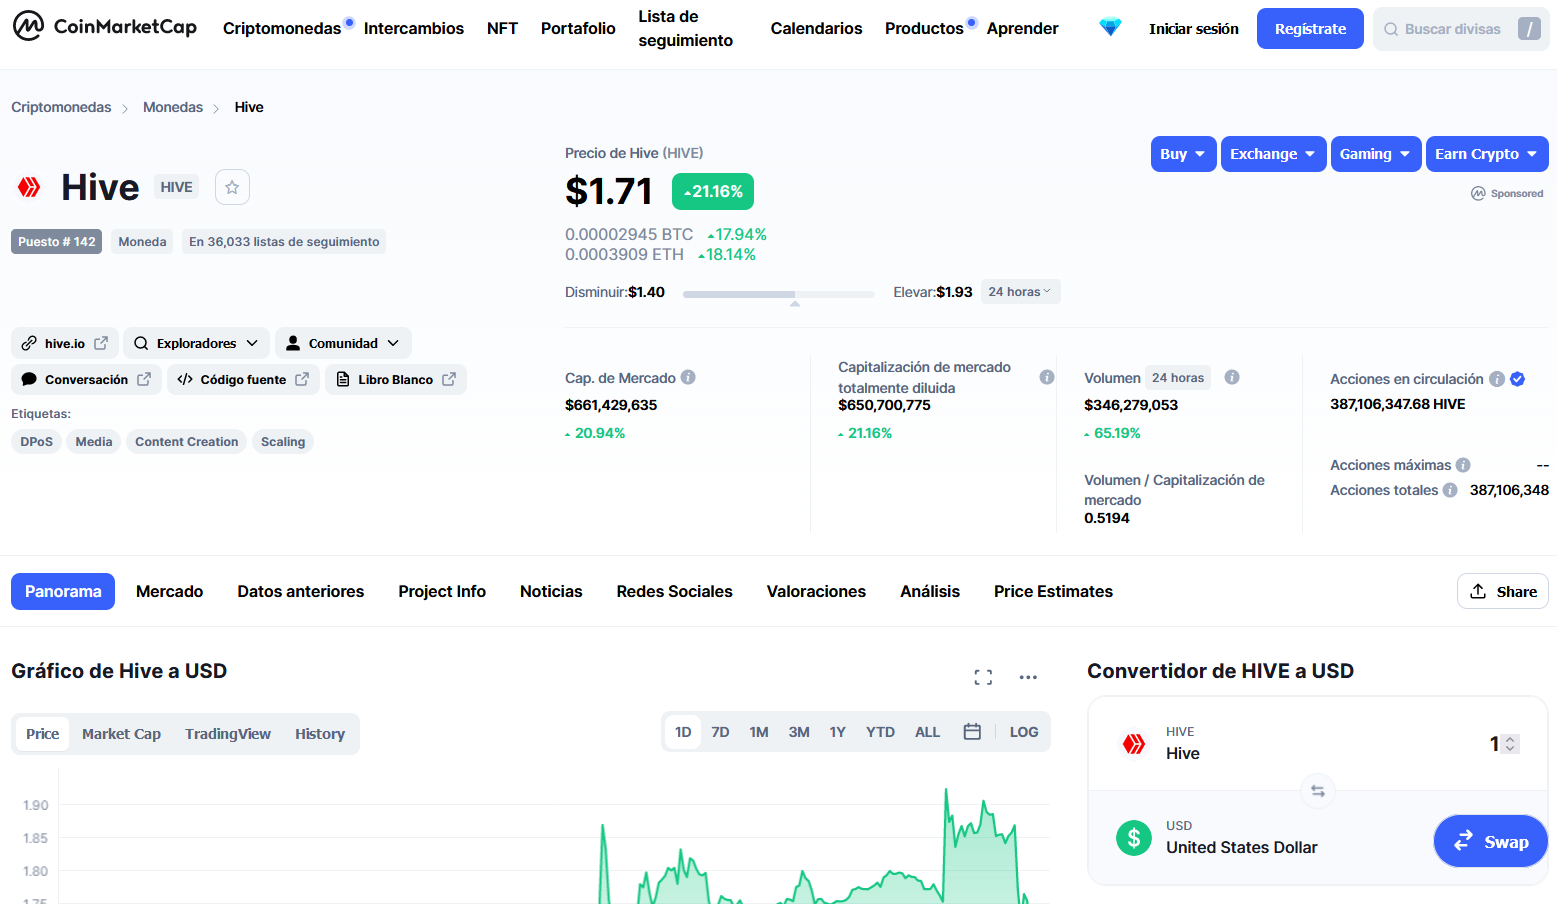Change the 24 horas price range dropdown
The height and width of the screenshot is (904, 1557).
tap(1020, 292)
